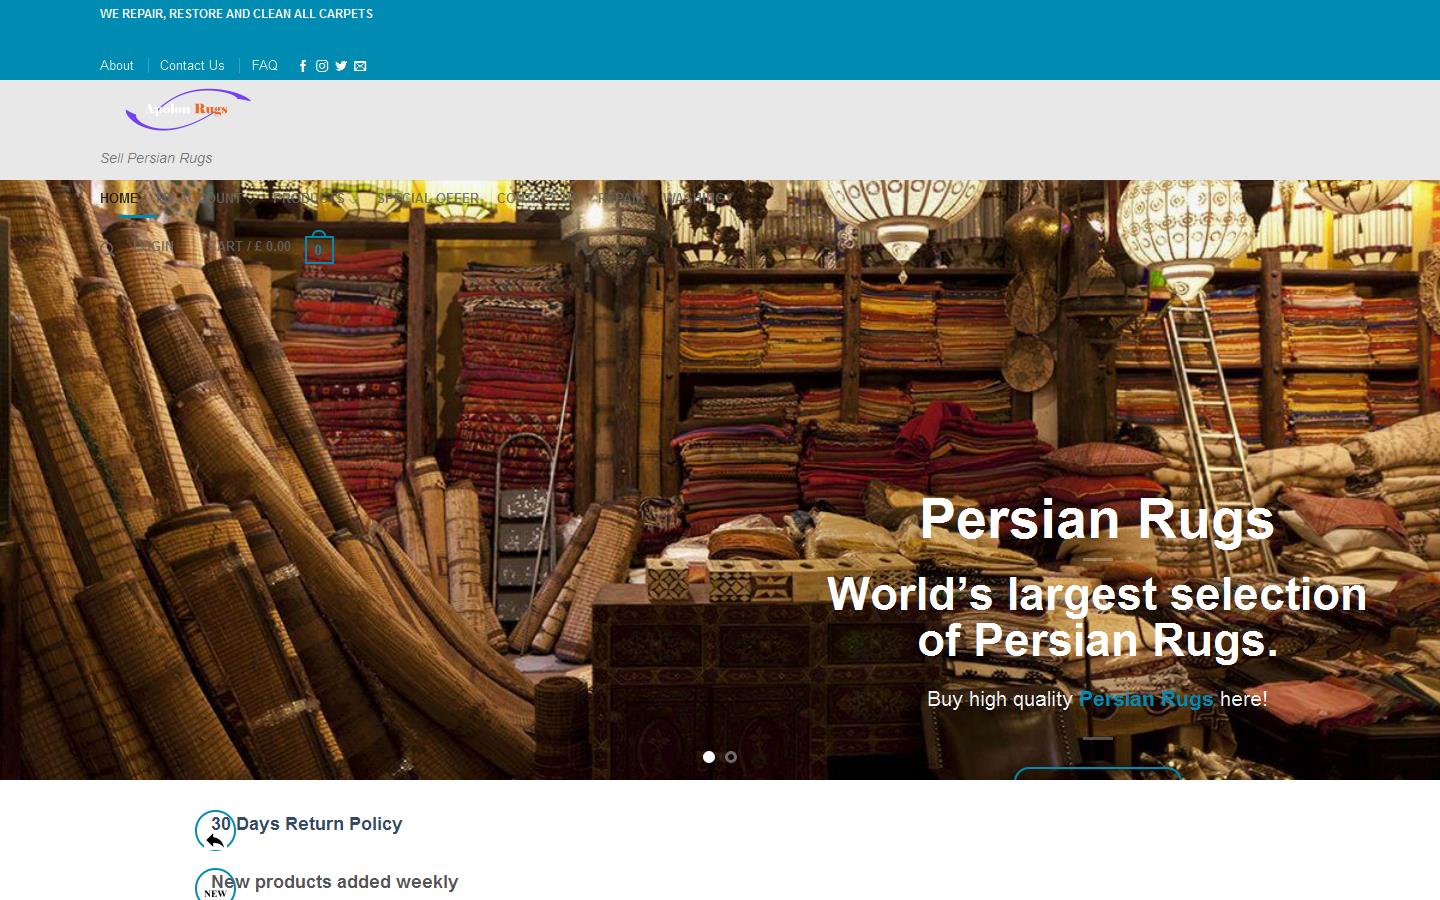Screen dimensions: 1440x900
Task: Click the Apalon Rugs logo
Action: click(188, 110)
